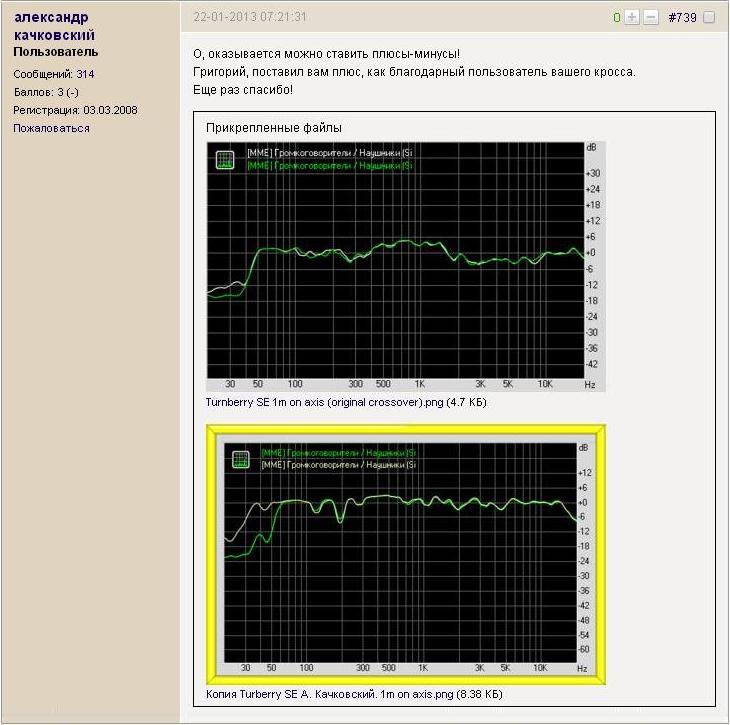
Task: Click the Баллов: 3 points line
Action: [46, 92]
